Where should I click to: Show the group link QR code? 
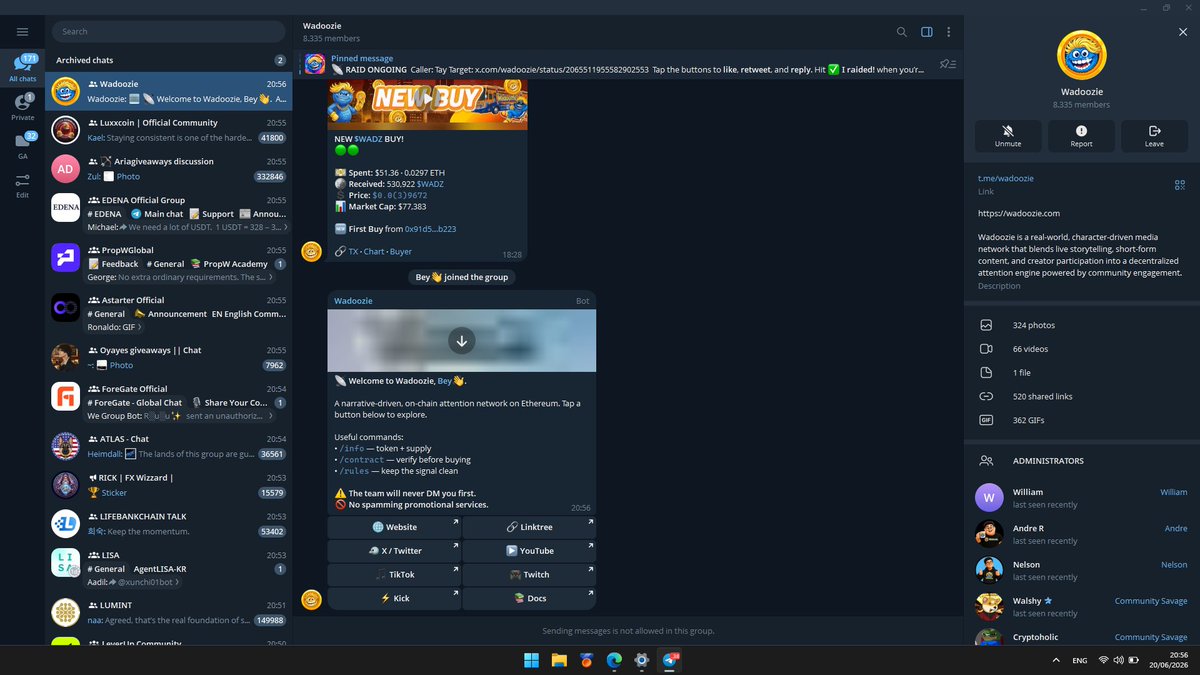tap(1180, 185)
